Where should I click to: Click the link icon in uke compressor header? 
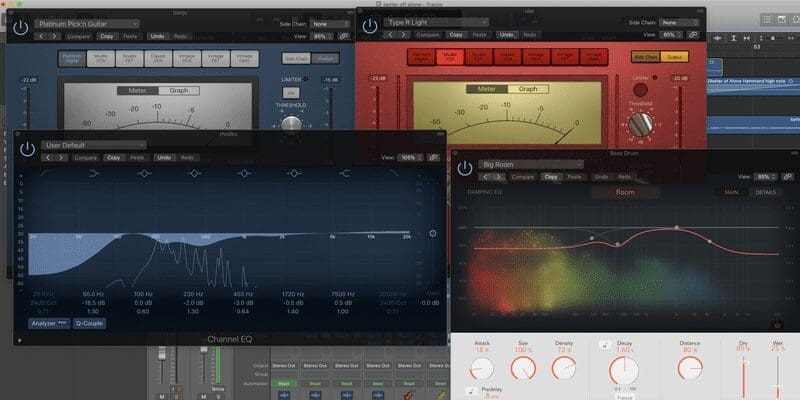point(692,35)
